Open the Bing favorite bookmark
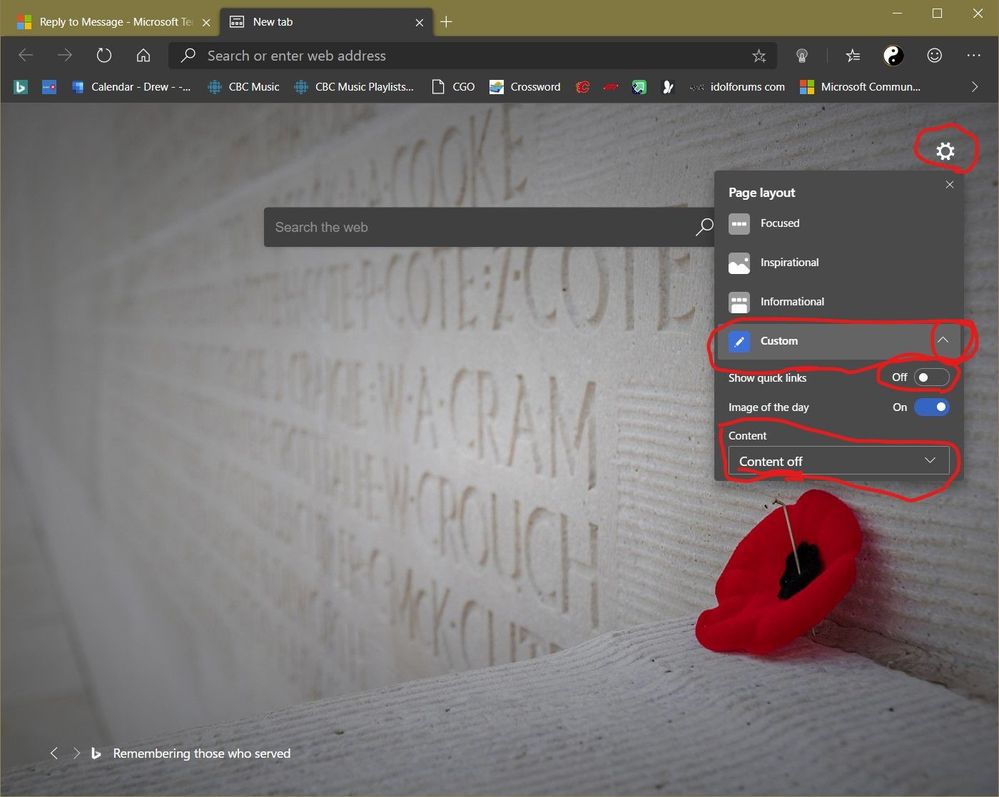999x797 pixels. click(20, 87)
